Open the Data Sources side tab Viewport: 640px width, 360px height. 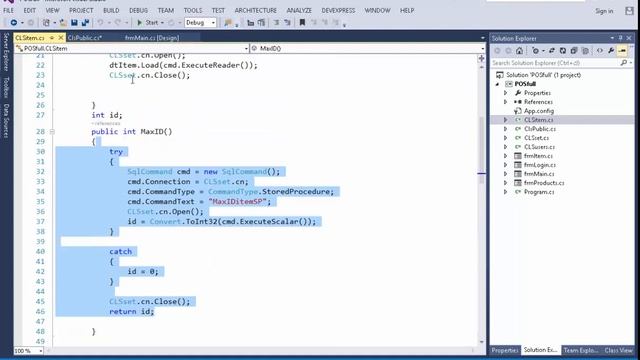[6, 120]
